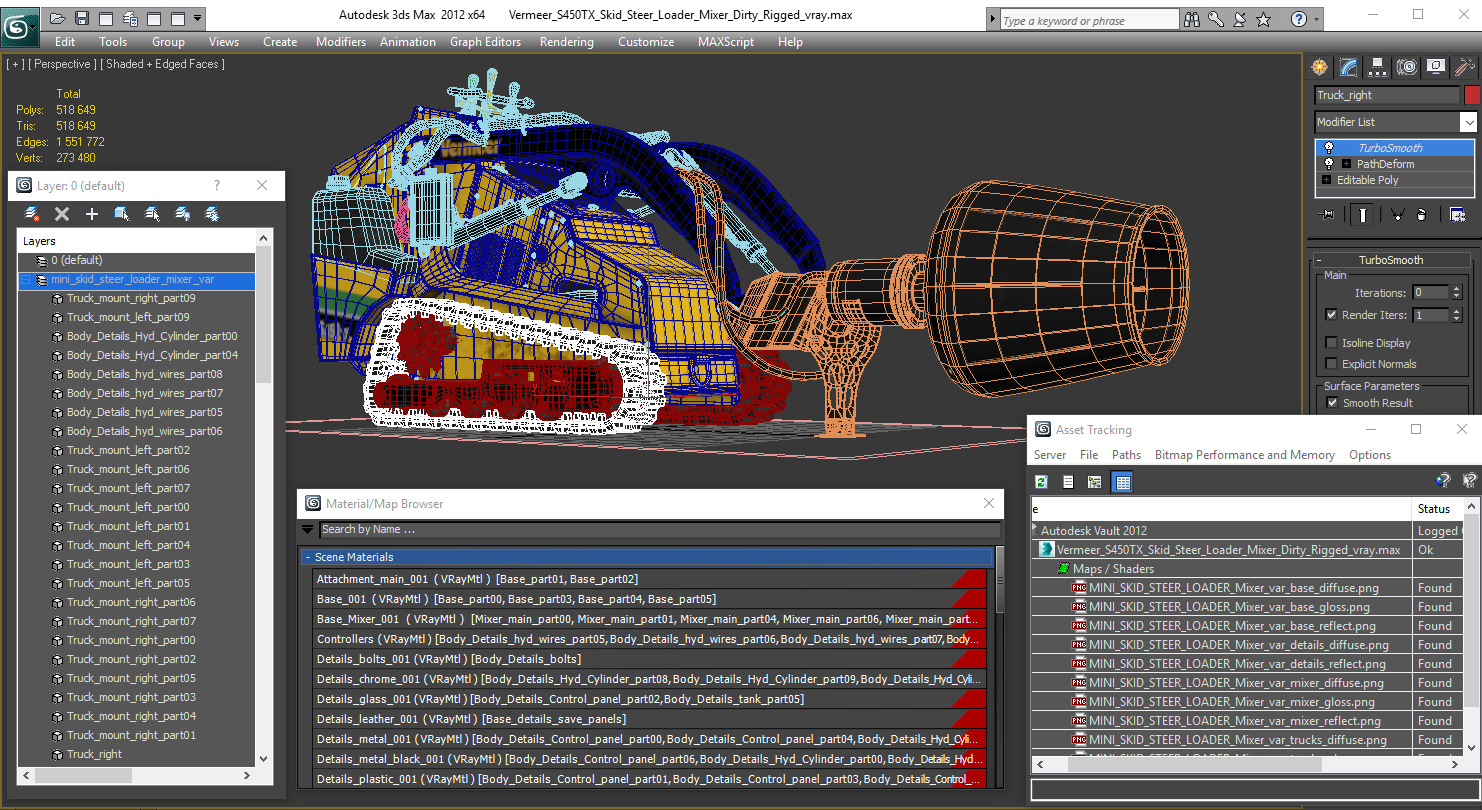Enable Explicit Normals checkbox
1482x810 pixels.
click(x=1331, y=364)
